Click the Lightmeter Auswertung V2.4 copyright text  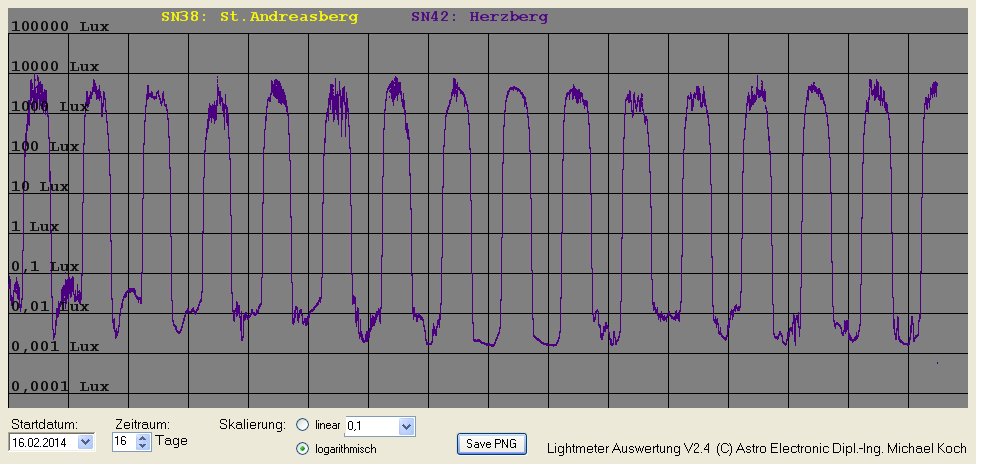[x=756, y=448]
